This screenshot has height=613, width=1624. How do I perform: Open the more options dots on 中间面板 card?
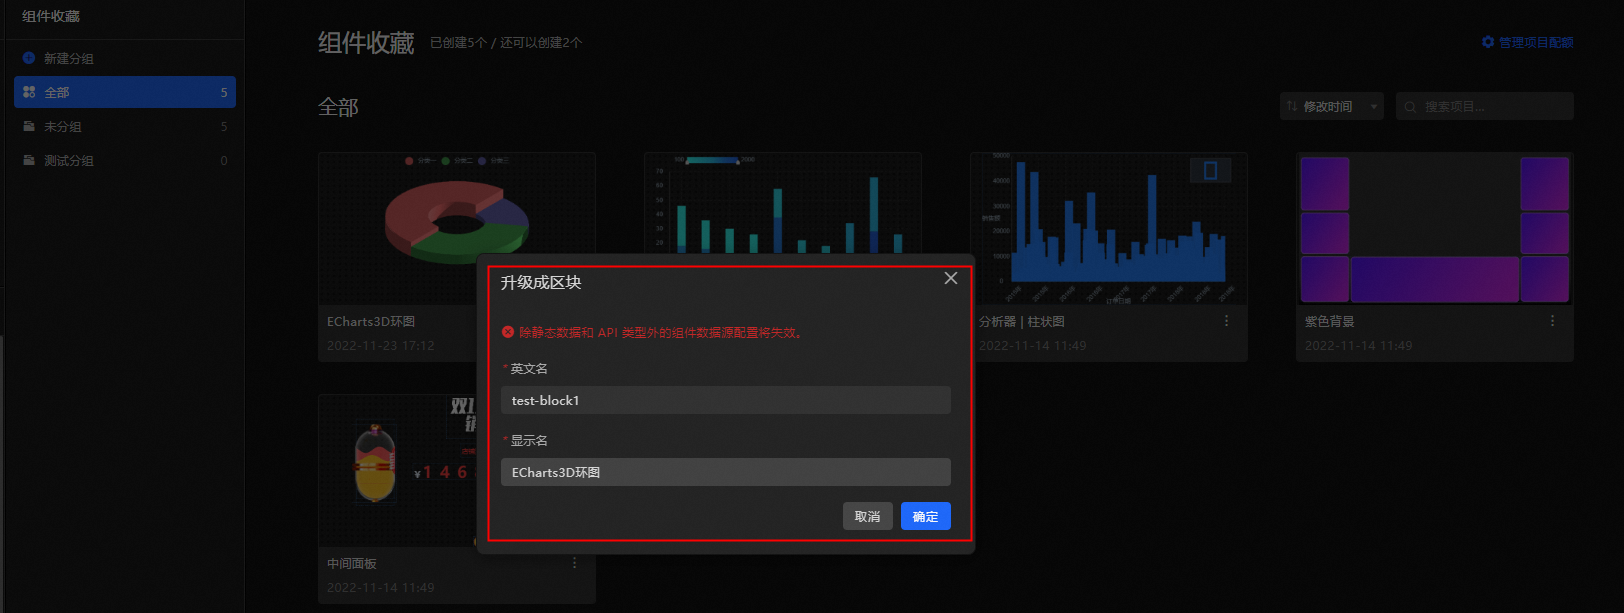coord(575,563)
